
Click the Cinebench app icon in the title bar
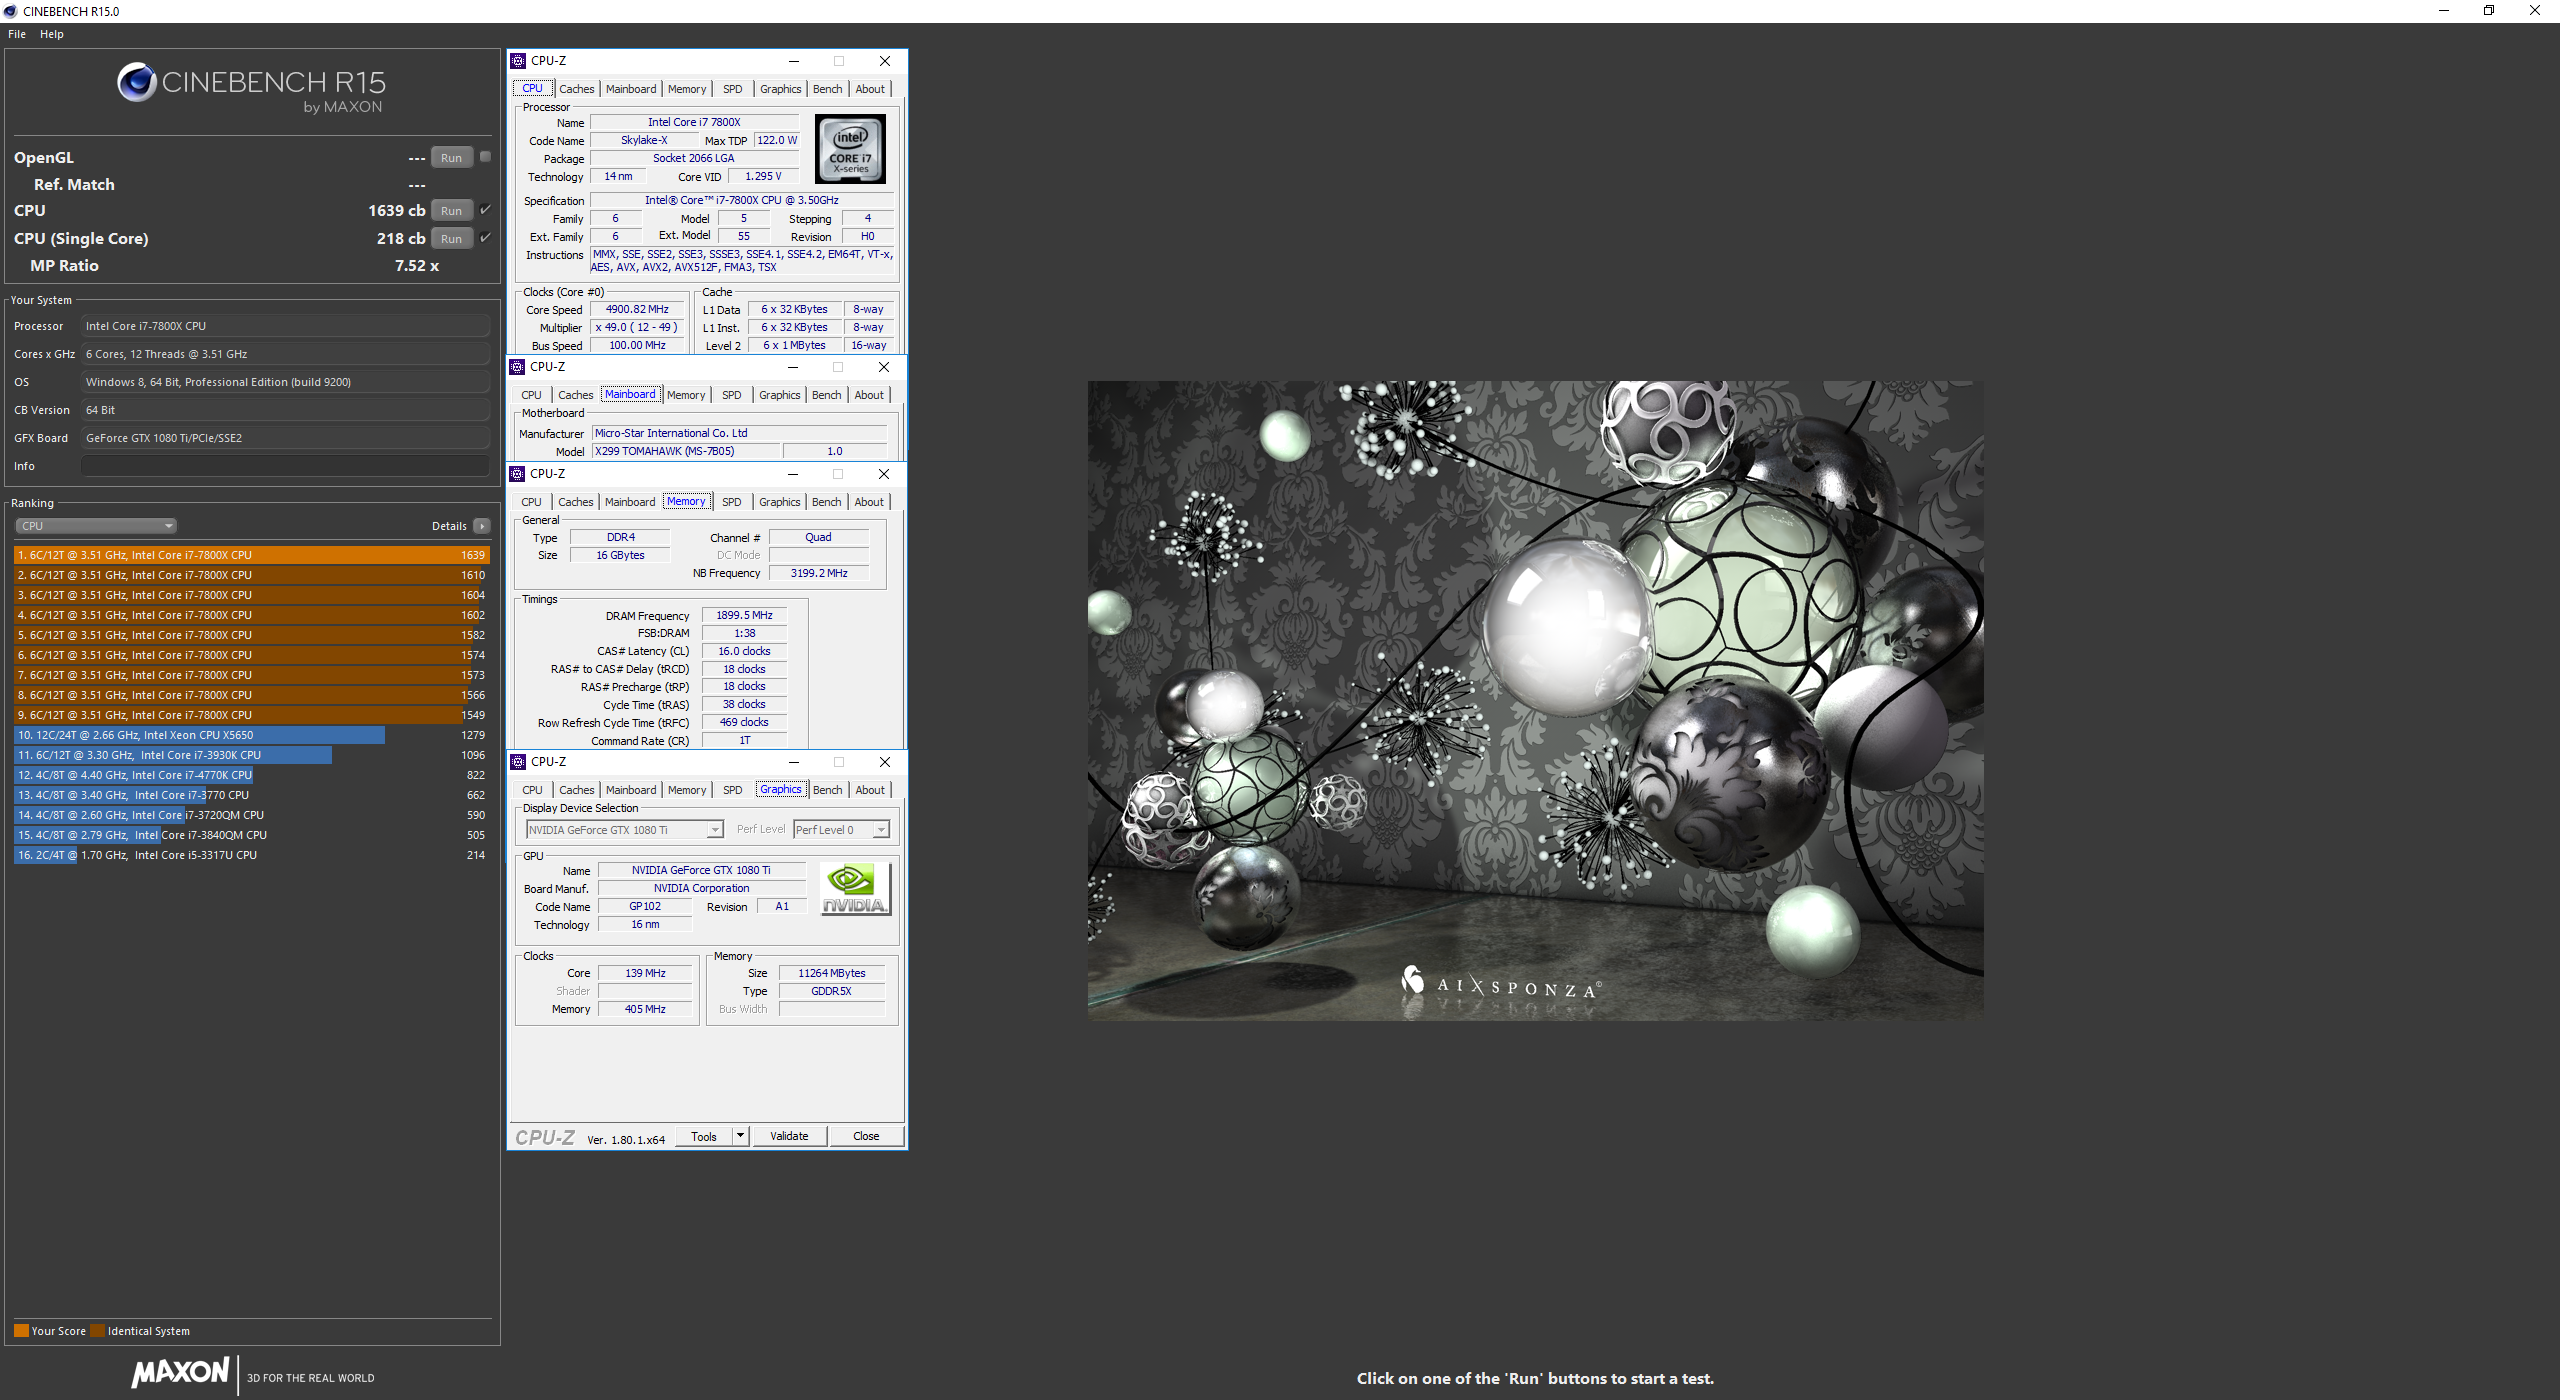(10, 11)
